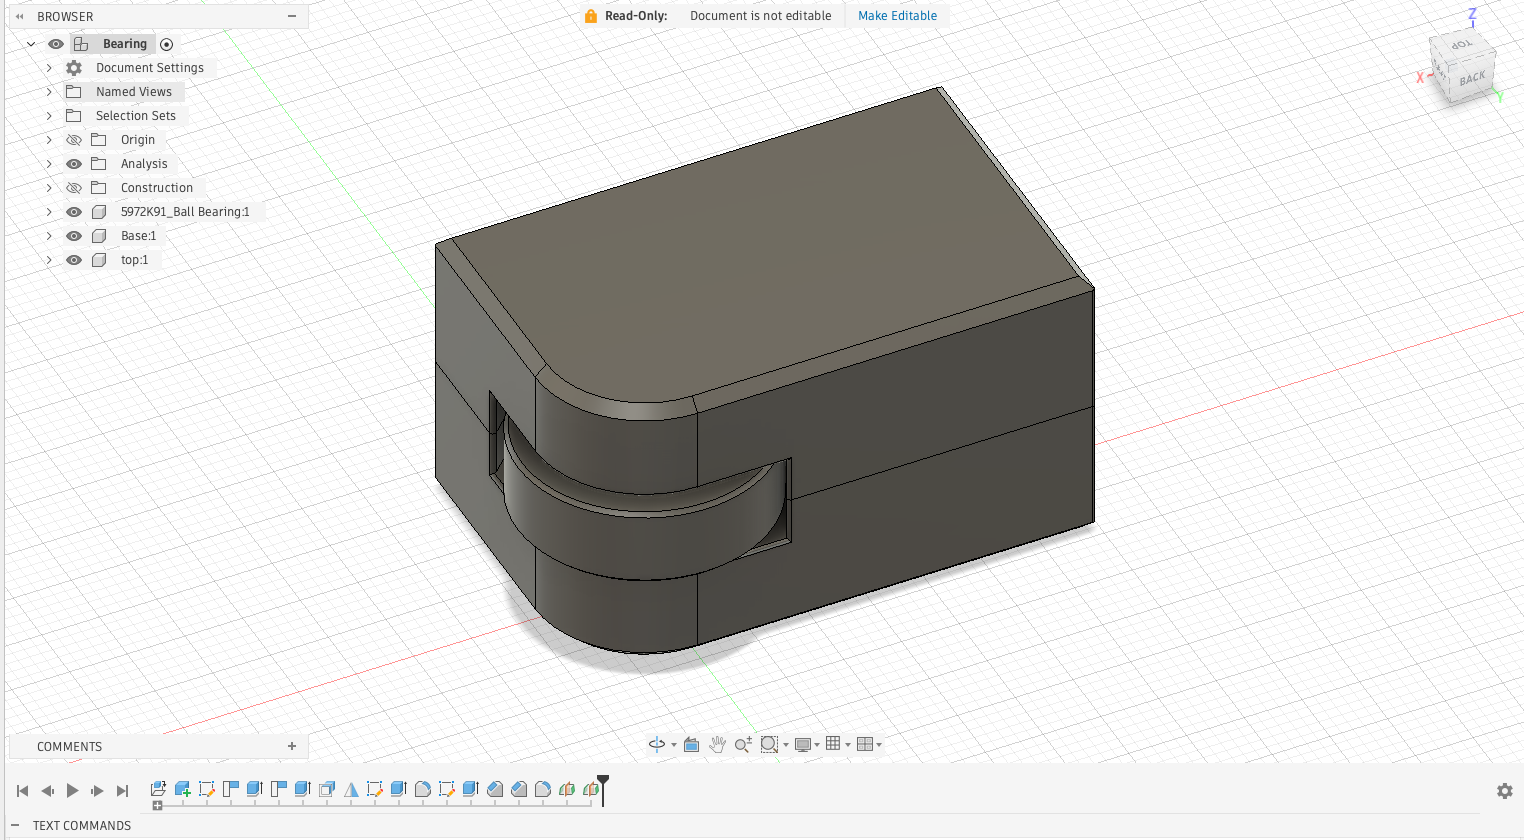Select the 5972K91_Ball Bearing:1 tree item
This screenshot has width=1524, height=840.
coord(185,212)
